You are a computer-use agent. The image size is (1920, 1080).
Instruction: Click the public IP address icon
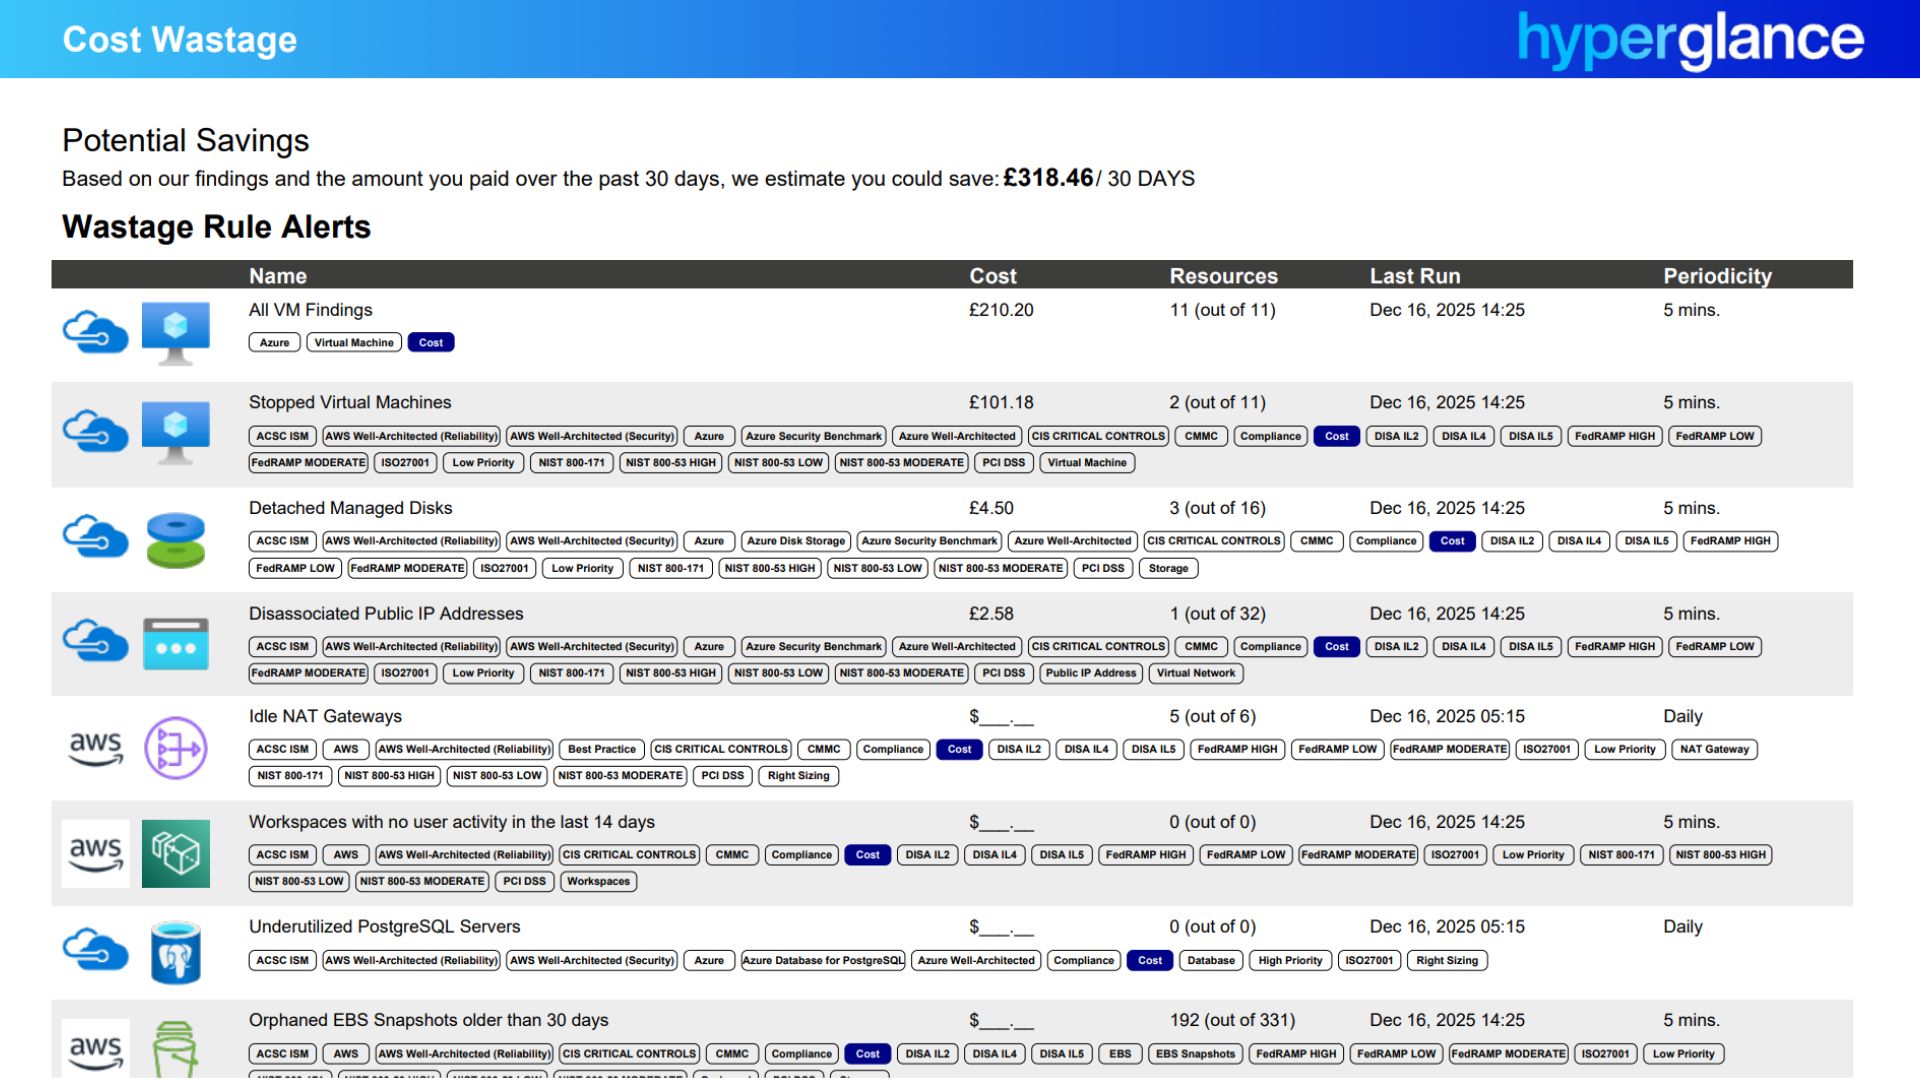click(175, 643)
